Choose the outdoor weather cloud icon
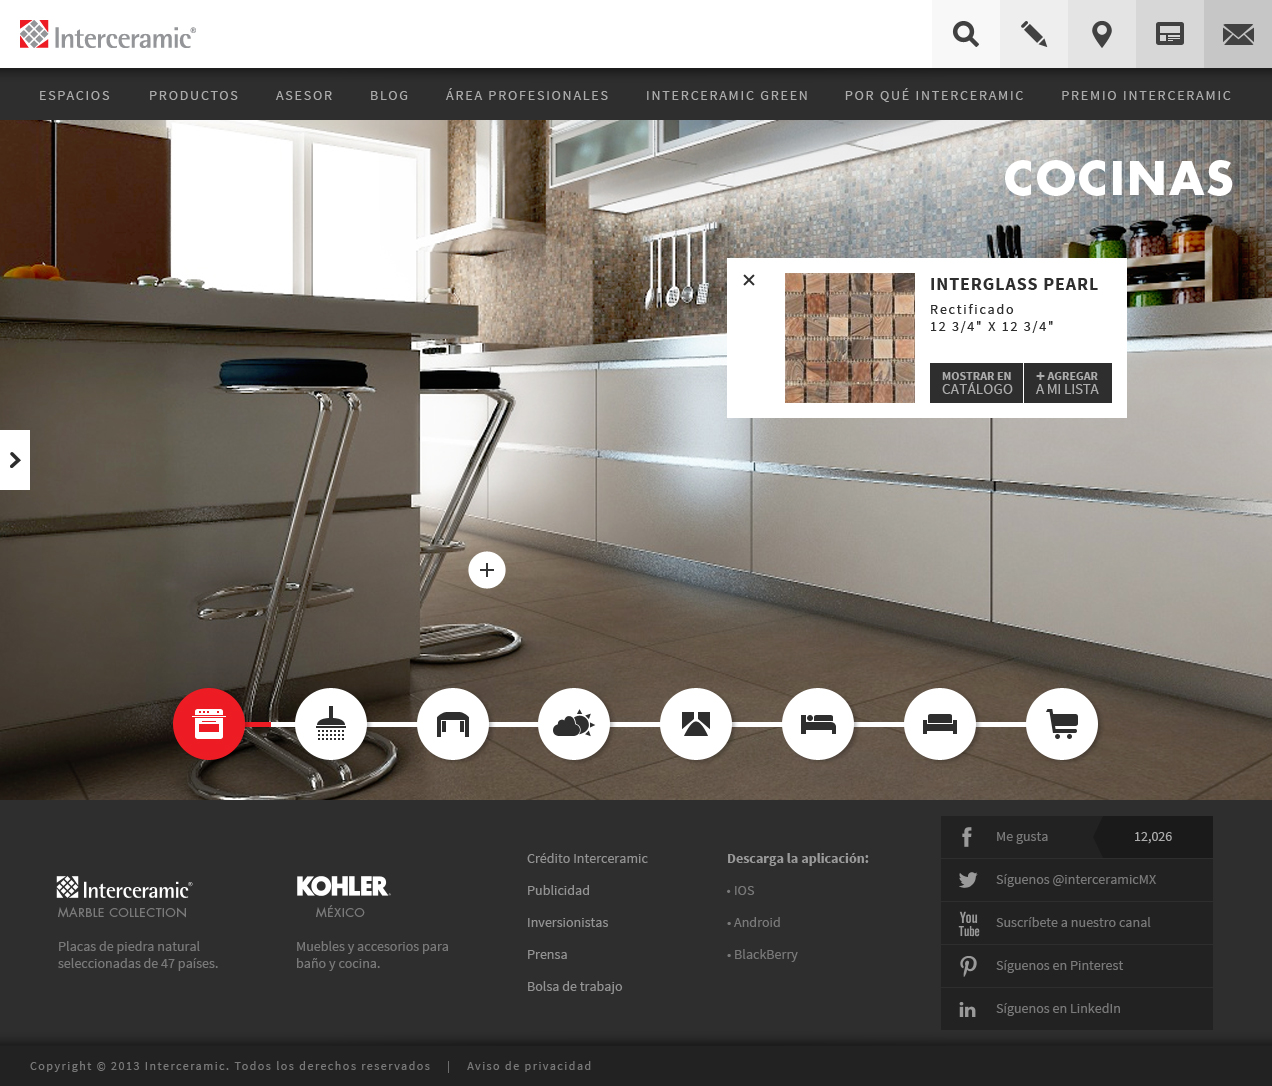The image size is (1272, 1086). [574, 724]
